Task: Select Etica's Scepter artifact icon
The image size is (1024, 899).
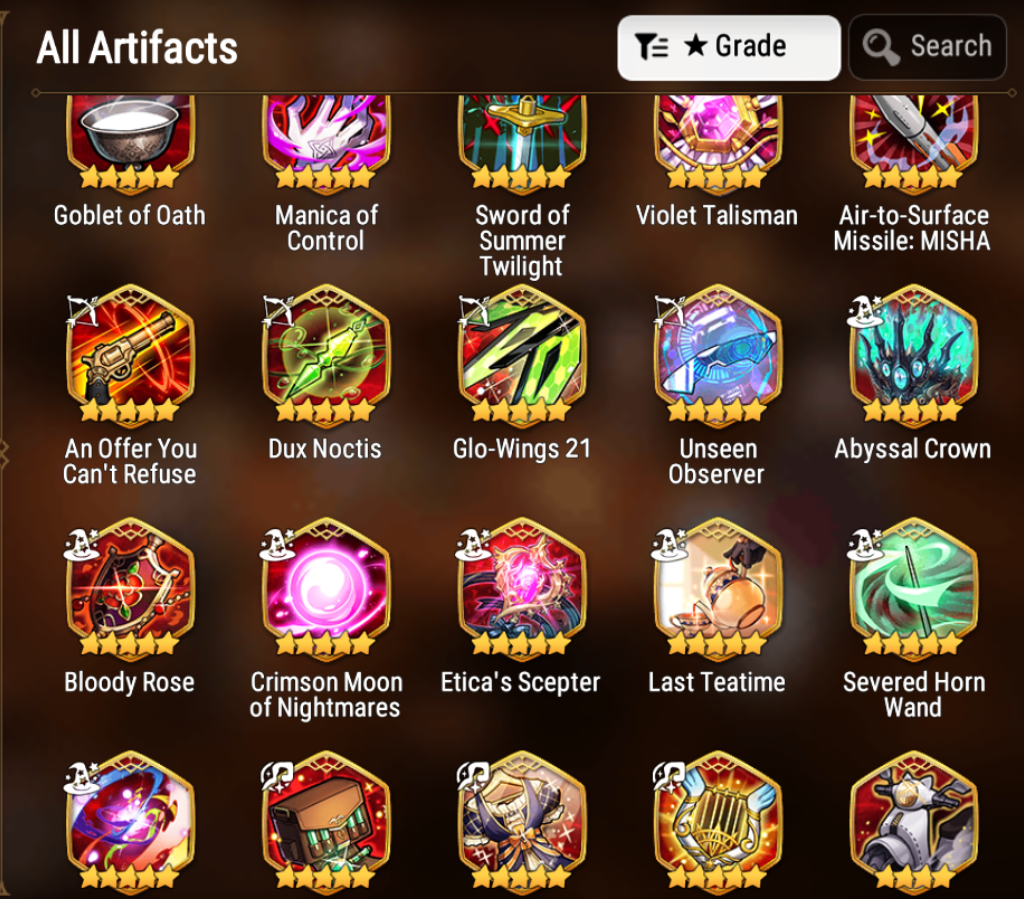Action: pyautogui.click(x=522, y=589)
